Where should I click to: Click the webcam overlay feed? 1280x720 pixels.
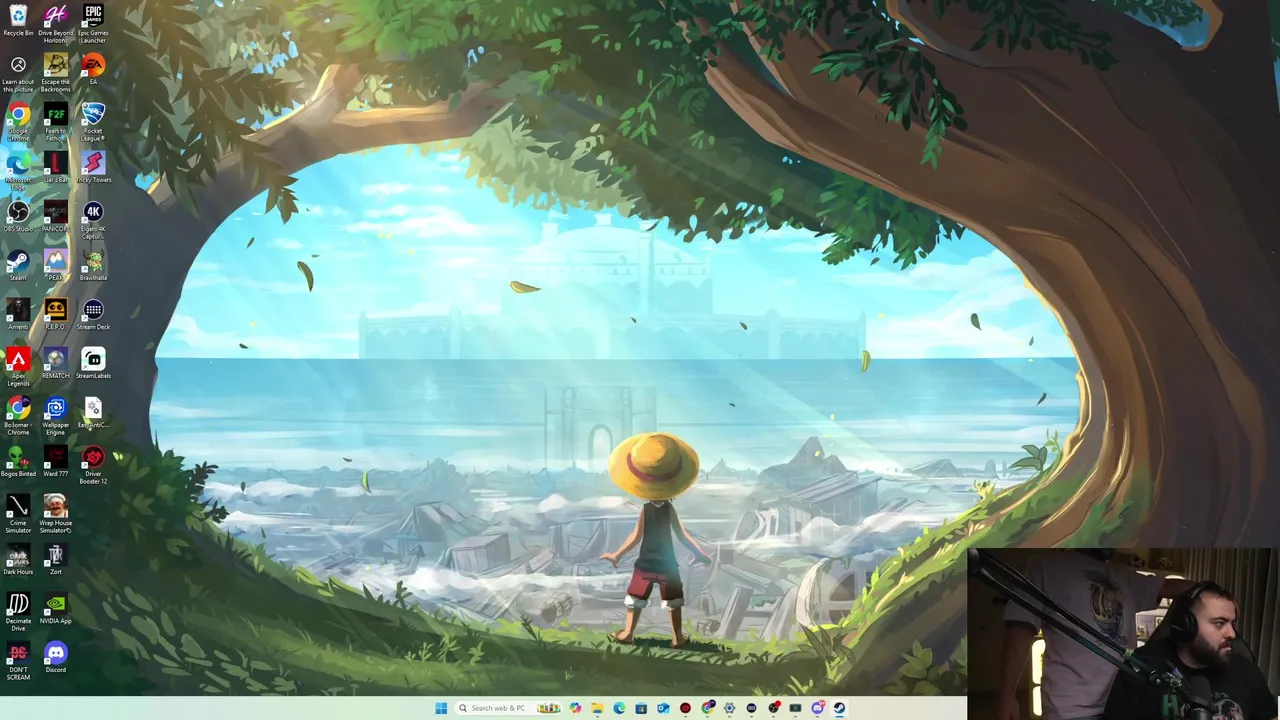1123,633
